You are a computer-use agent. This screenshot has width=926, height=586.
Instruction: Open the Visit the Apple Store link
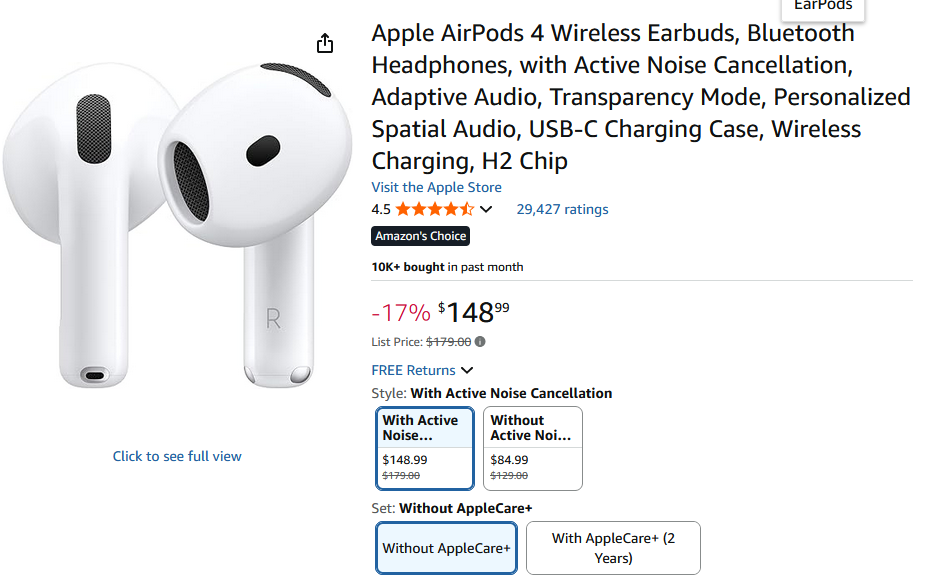436,187
